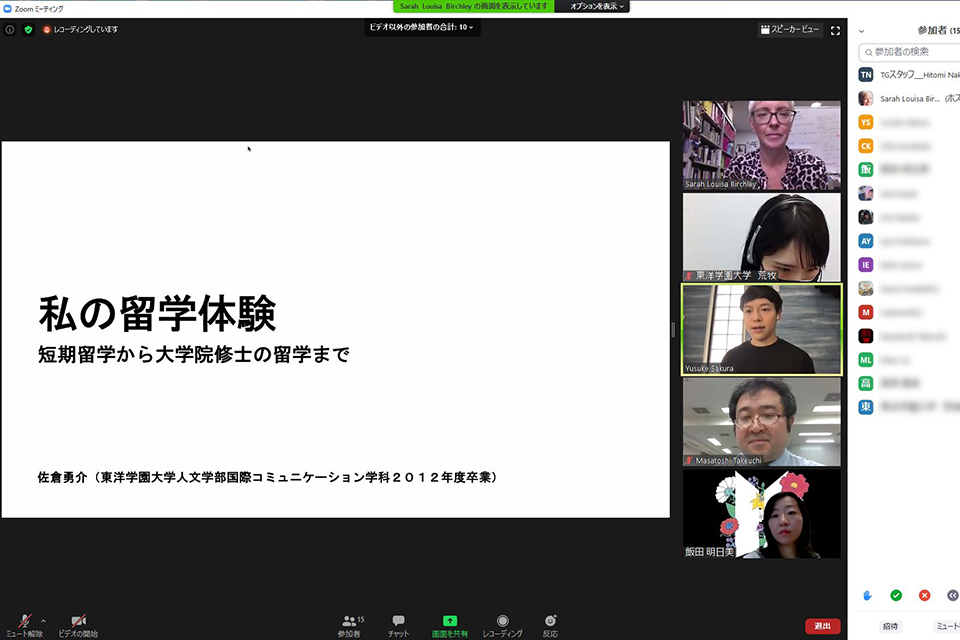Select 東洋学園大学 荒牧 video thumbnail
Viewport: 960px width, 640px height.
tap(762, 238)
